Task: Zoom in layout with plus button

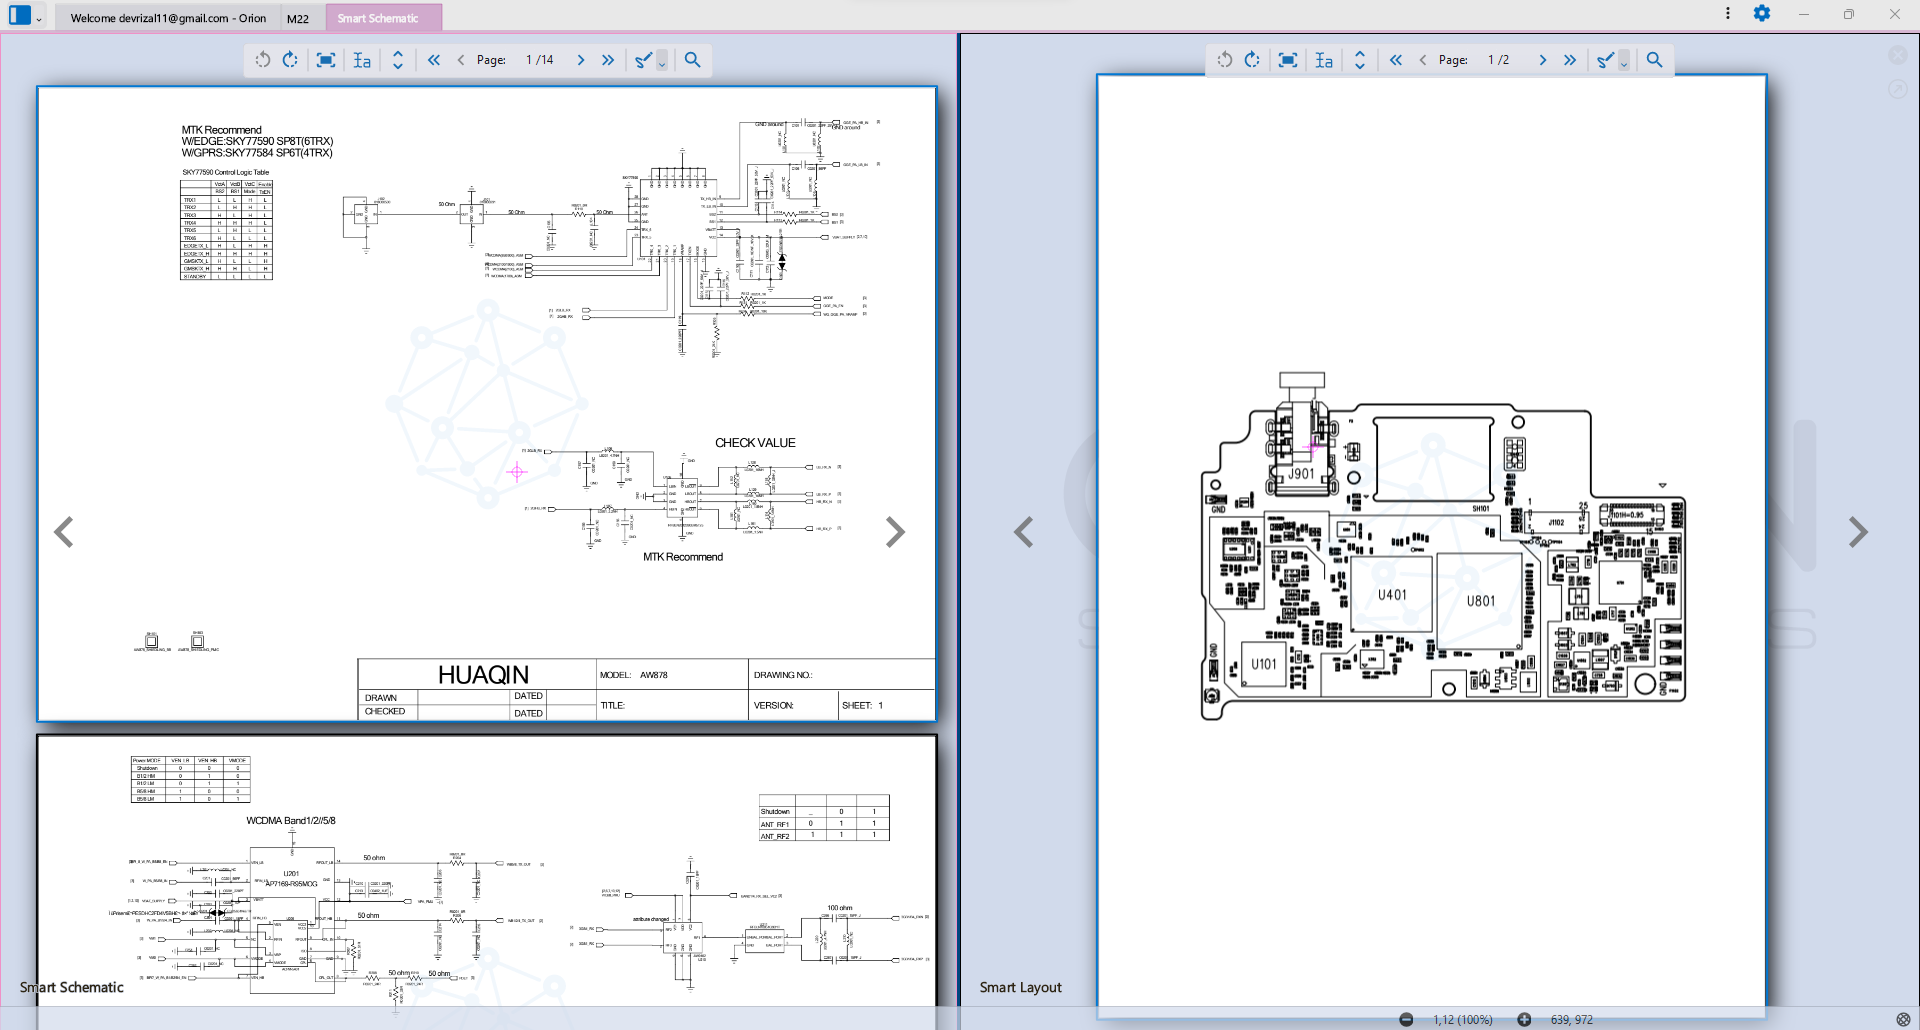Action: pyautogui.click(x=1524, y=1019)
